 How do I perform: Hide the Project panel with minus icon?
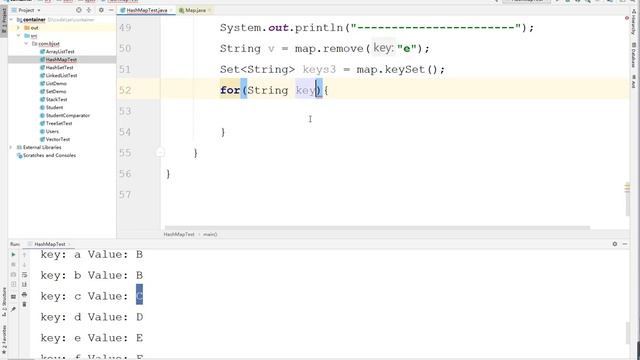pyautogui.click(x=111, y=10)
